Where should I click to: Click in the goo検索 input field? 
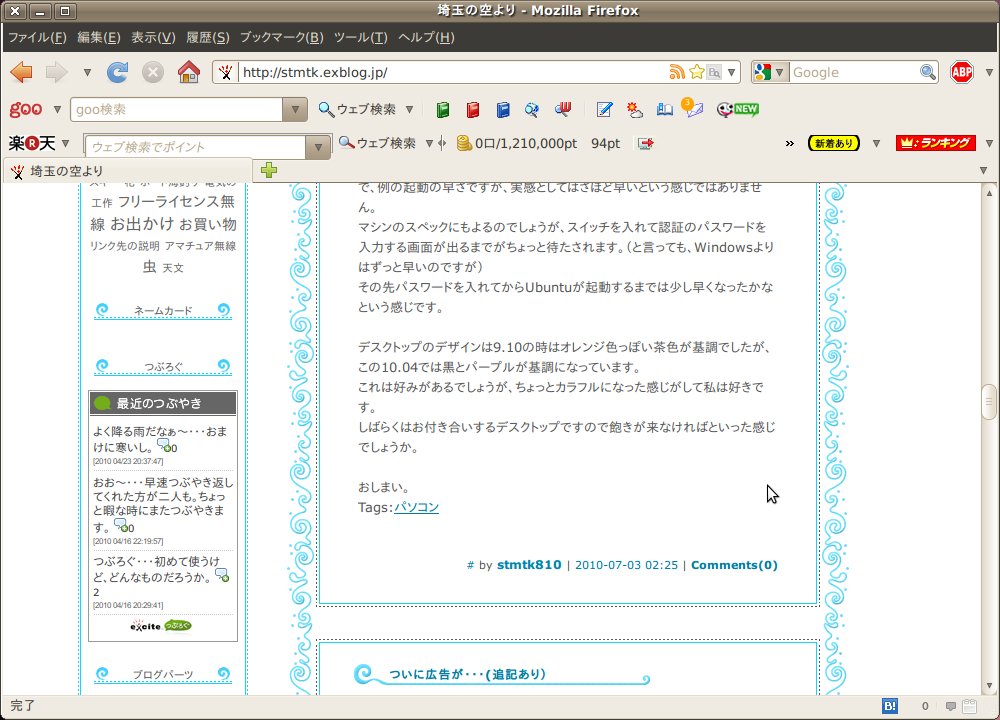tap(177, 110)
